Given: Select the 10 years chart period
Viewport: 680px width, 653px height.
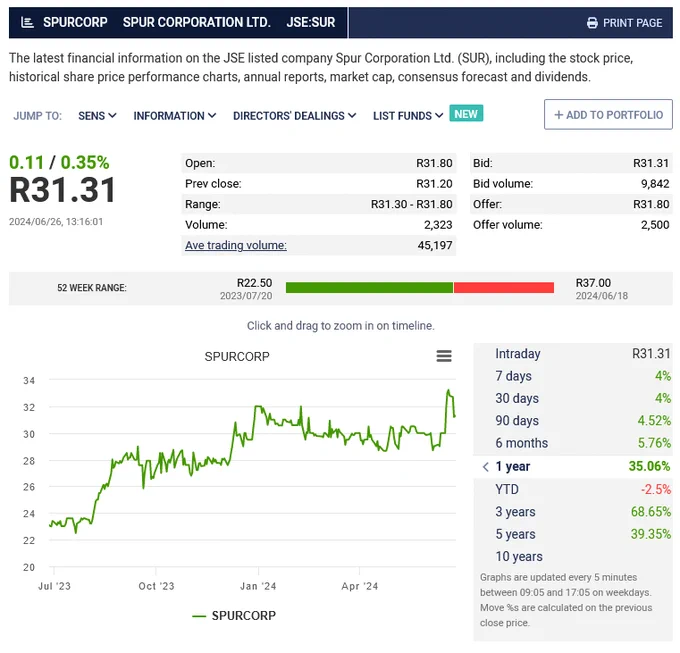Looking at the screenshot, I should (x=572, y=556).
